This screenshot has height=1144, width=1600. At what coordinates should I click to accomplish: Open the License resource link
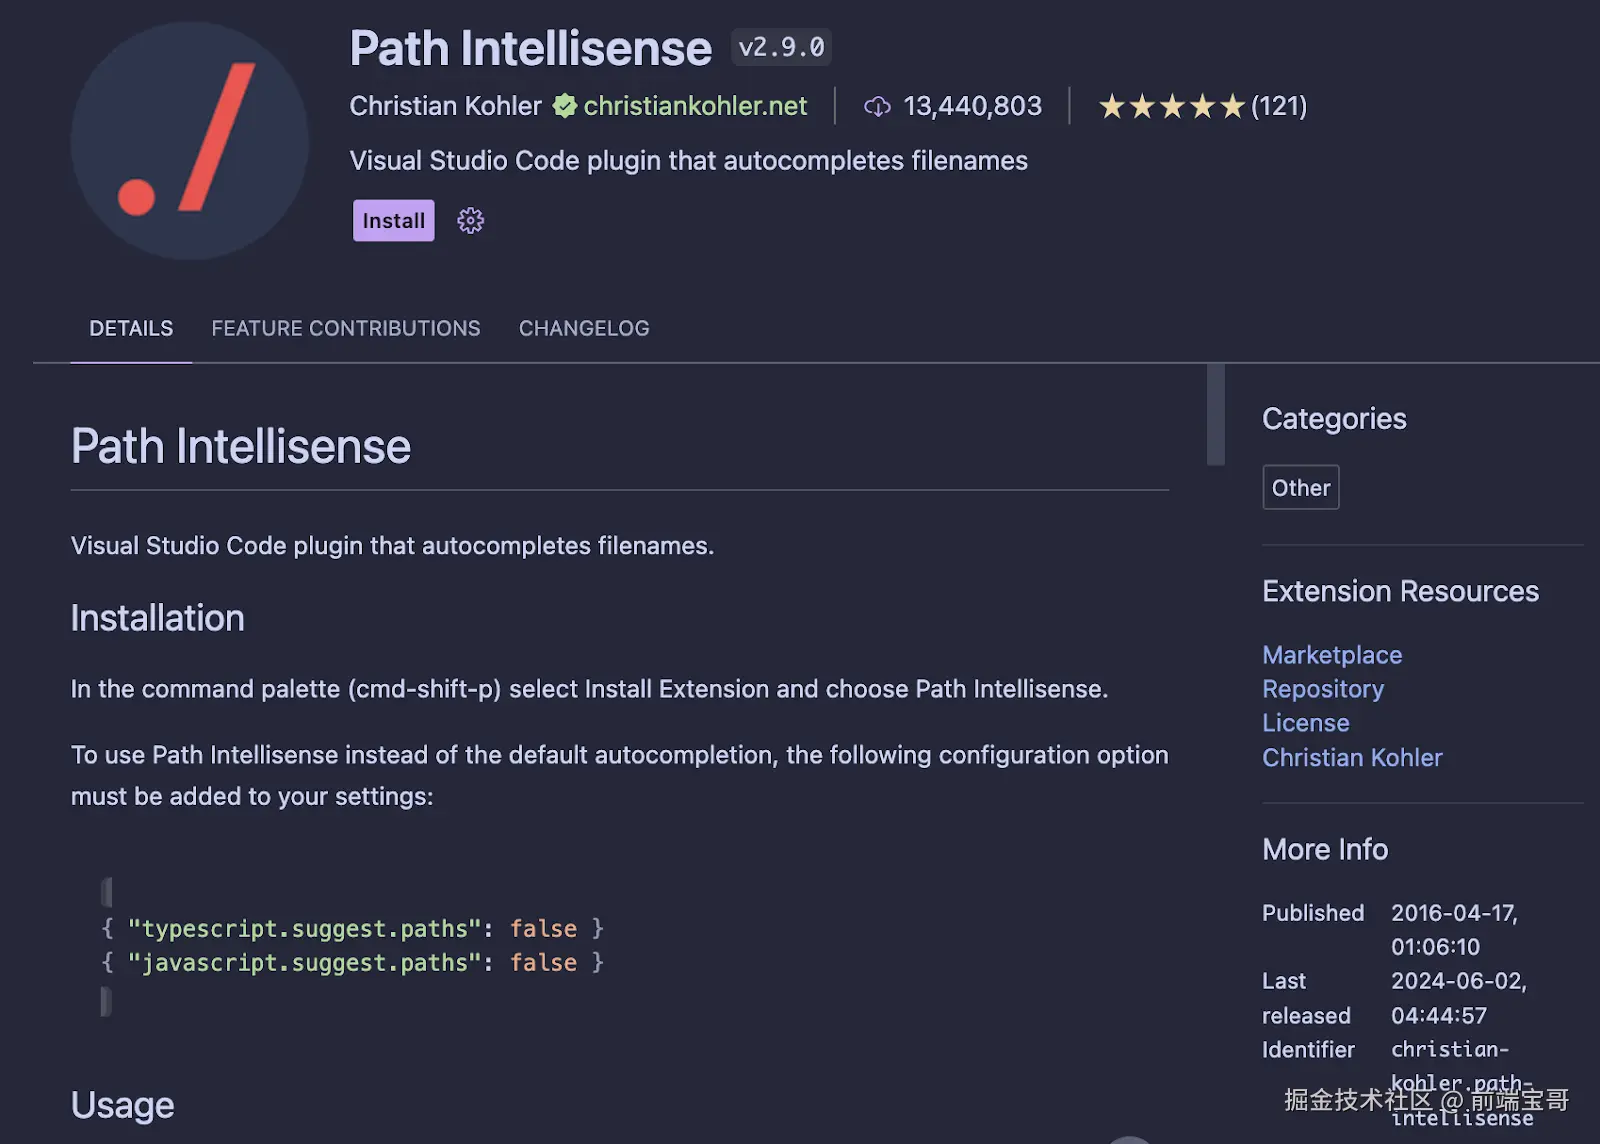click(x=1305, y=723)
